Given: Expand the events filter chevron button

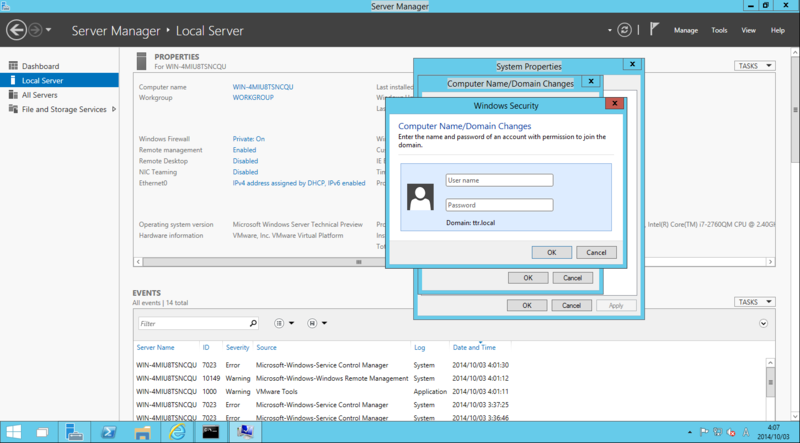Looking at the screenshot, I should [763, 323].
